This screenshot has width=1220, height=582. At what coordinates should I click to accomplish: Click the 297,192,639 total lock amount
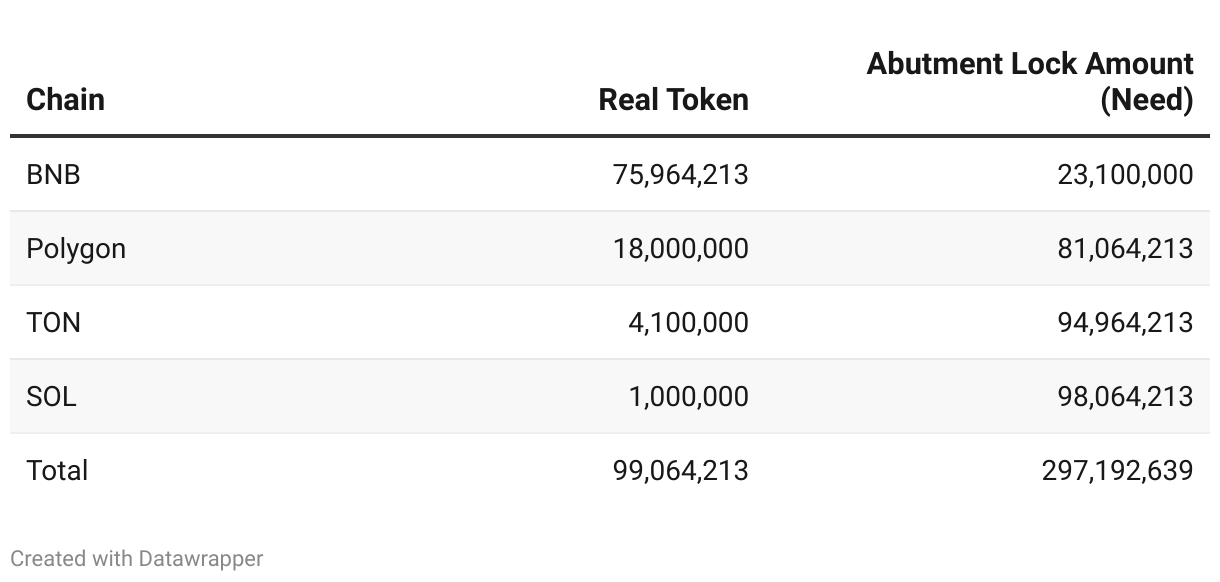pos(1117,471)
